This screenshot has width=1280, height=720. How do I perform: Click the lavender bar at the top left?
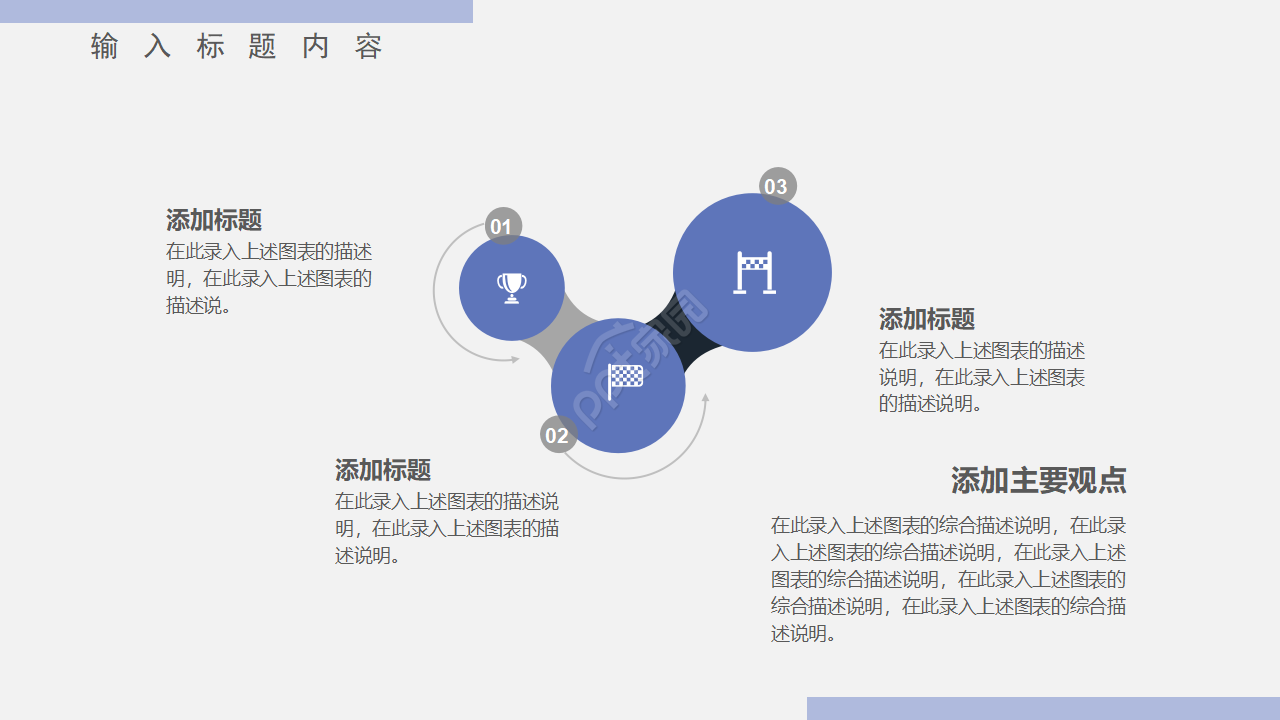pos(236,11)
